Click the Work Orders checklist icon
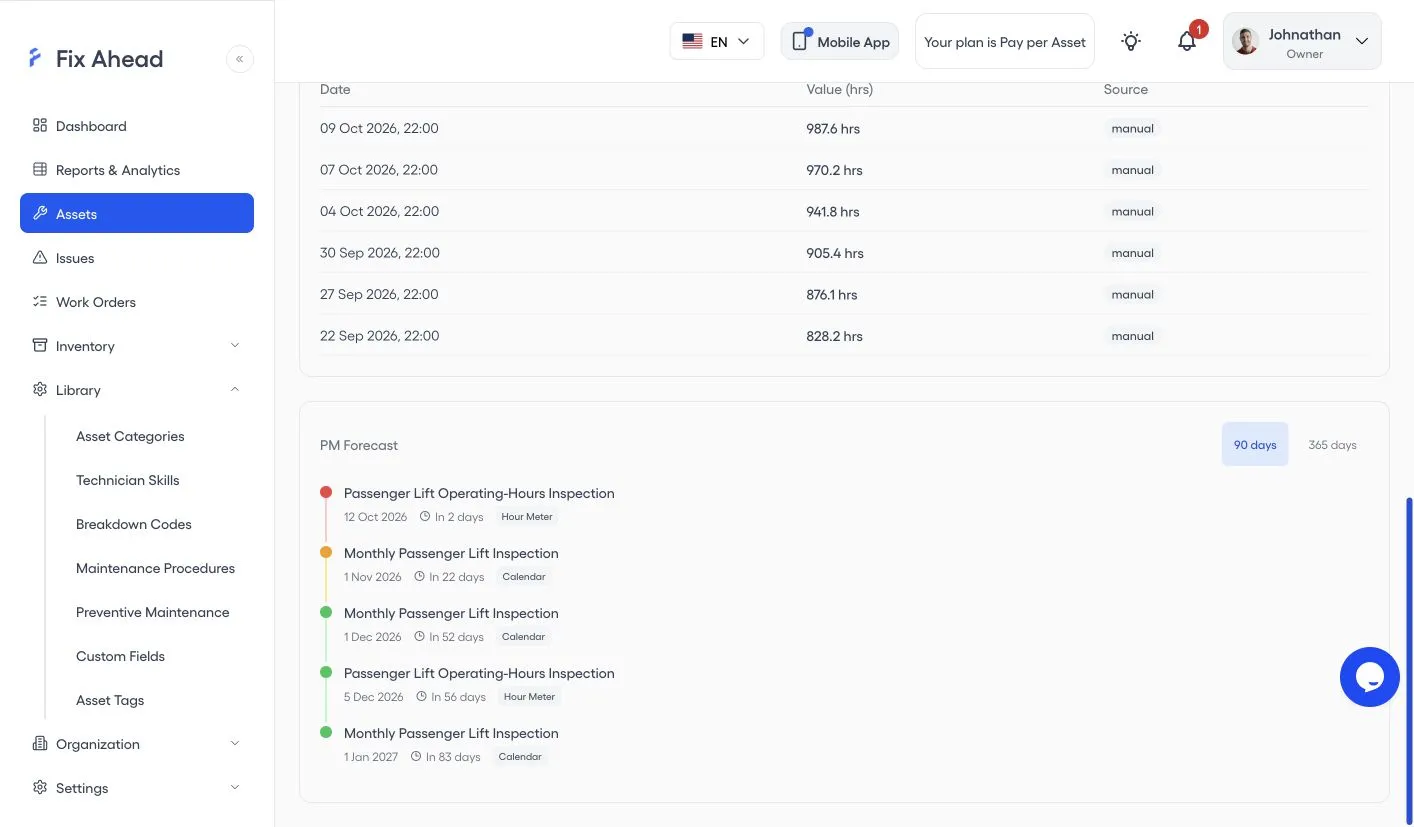 [x=40, y=301]
